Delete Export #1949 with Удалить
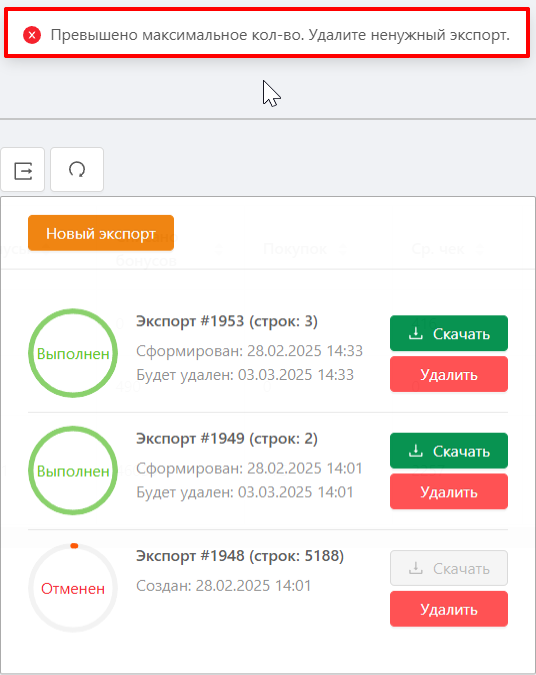536x675 pixels. coord(449,492)
